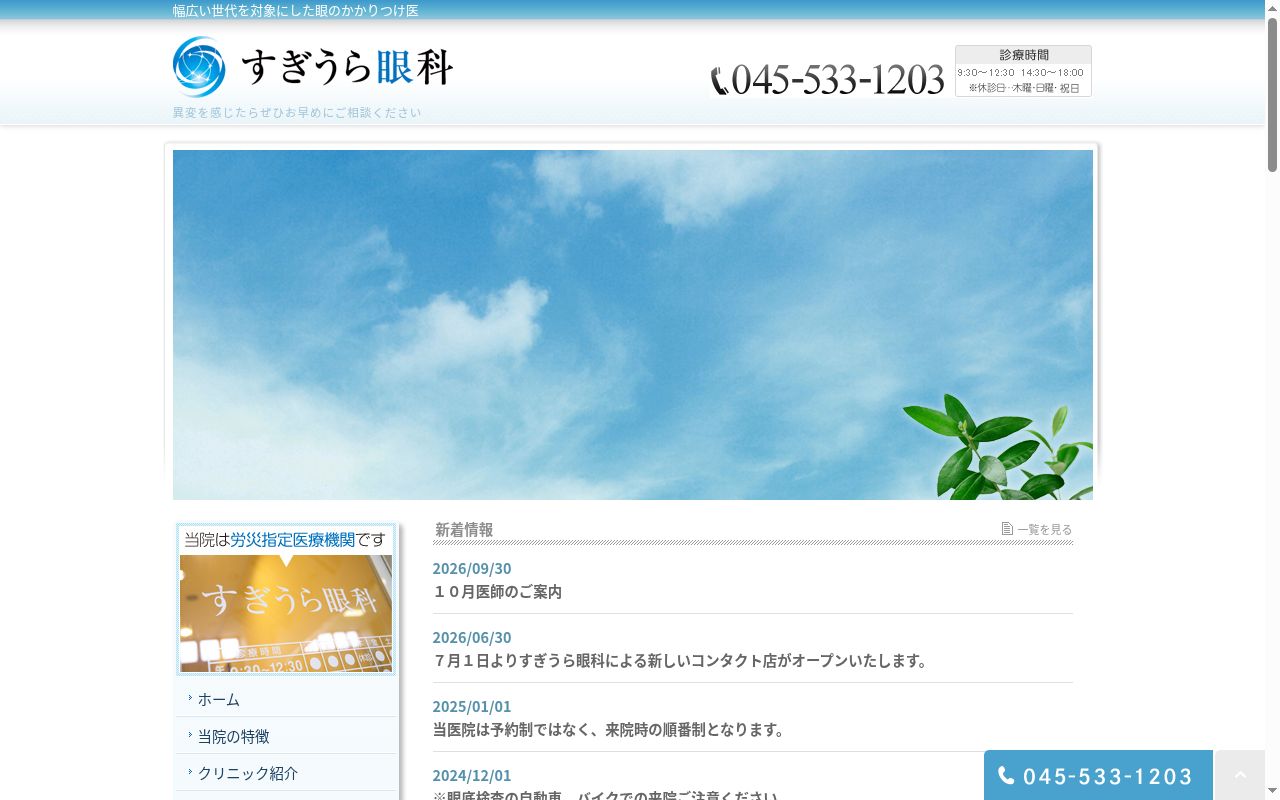Open the クリニック紹介 menu item
The height and width of the screenshot is (800, 1280).
click(287, 773)
